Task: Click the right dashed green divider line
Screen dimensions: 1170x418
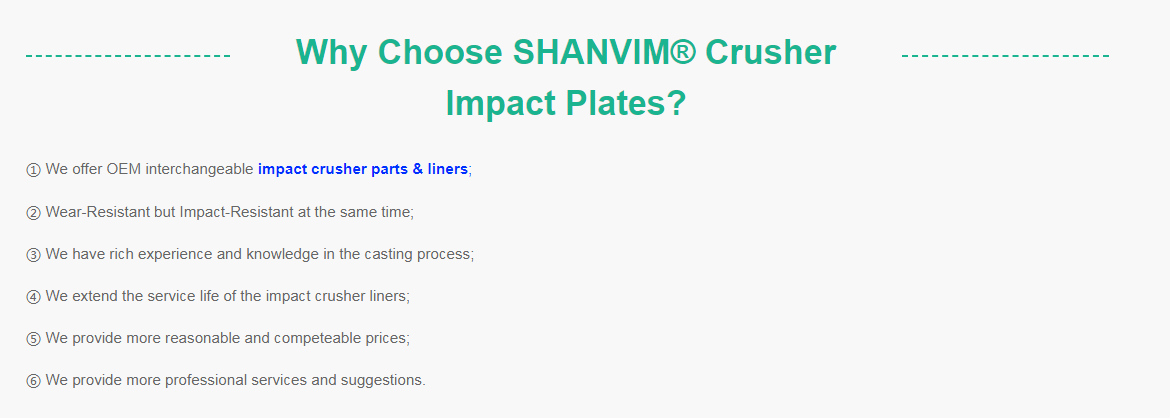Action: coord(1005,56)
